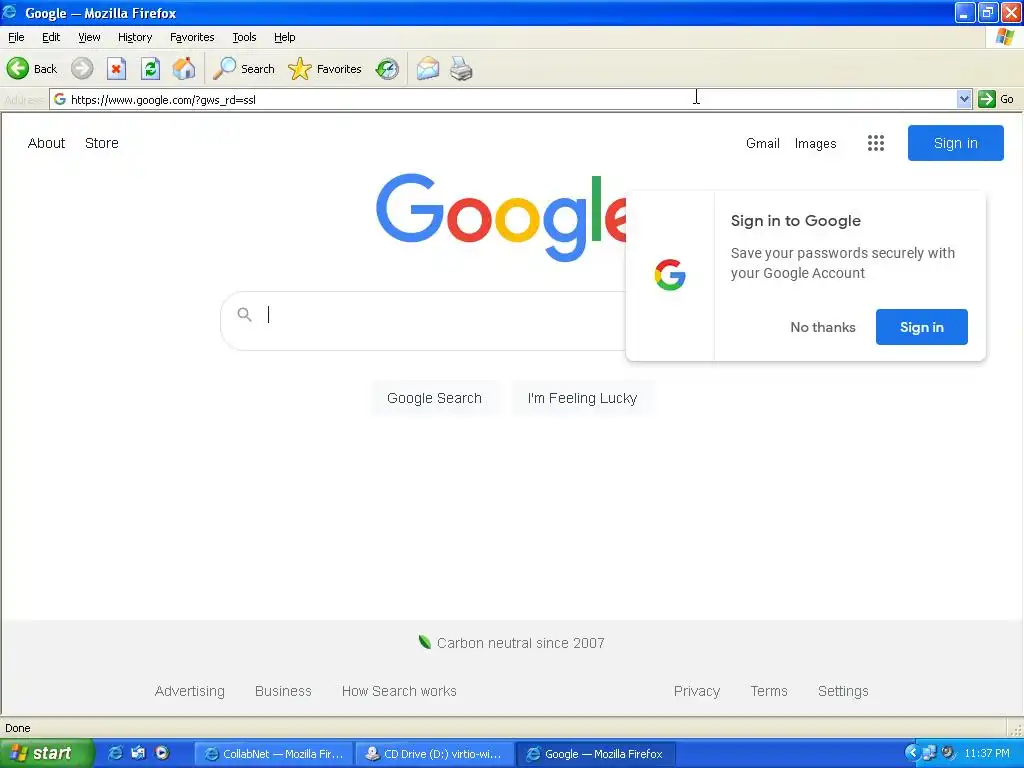Click Sign in inside the popup card
Viewport: 1024px width, 768px height.
921,327
